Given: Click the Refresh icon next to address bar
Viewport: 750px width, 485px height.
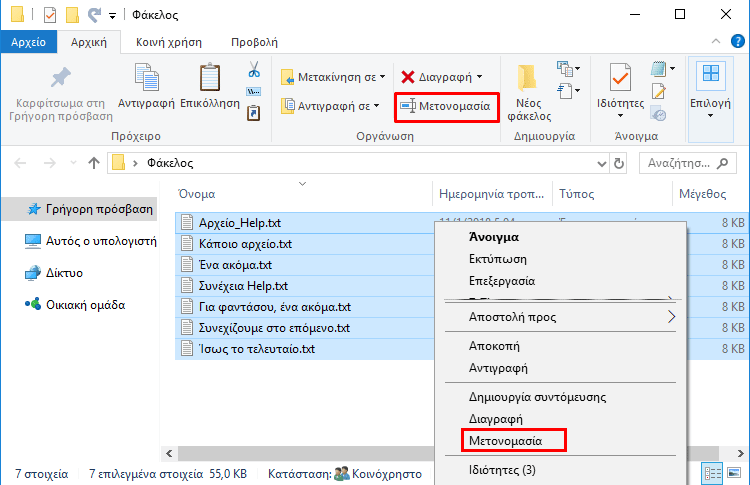Looking at the screenshot, I should pyautogui.click(x=618, y=164).
